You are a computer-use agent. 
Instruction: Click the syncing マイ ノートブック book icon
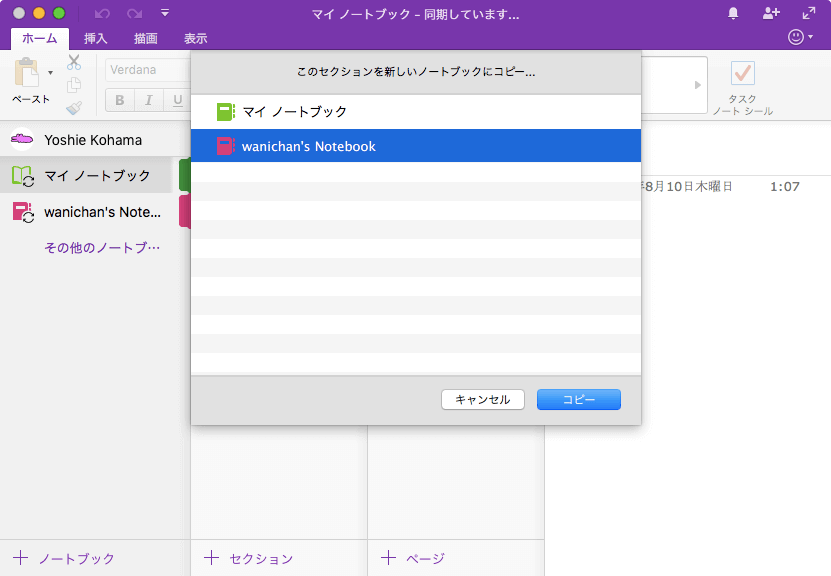pos(23,176)
